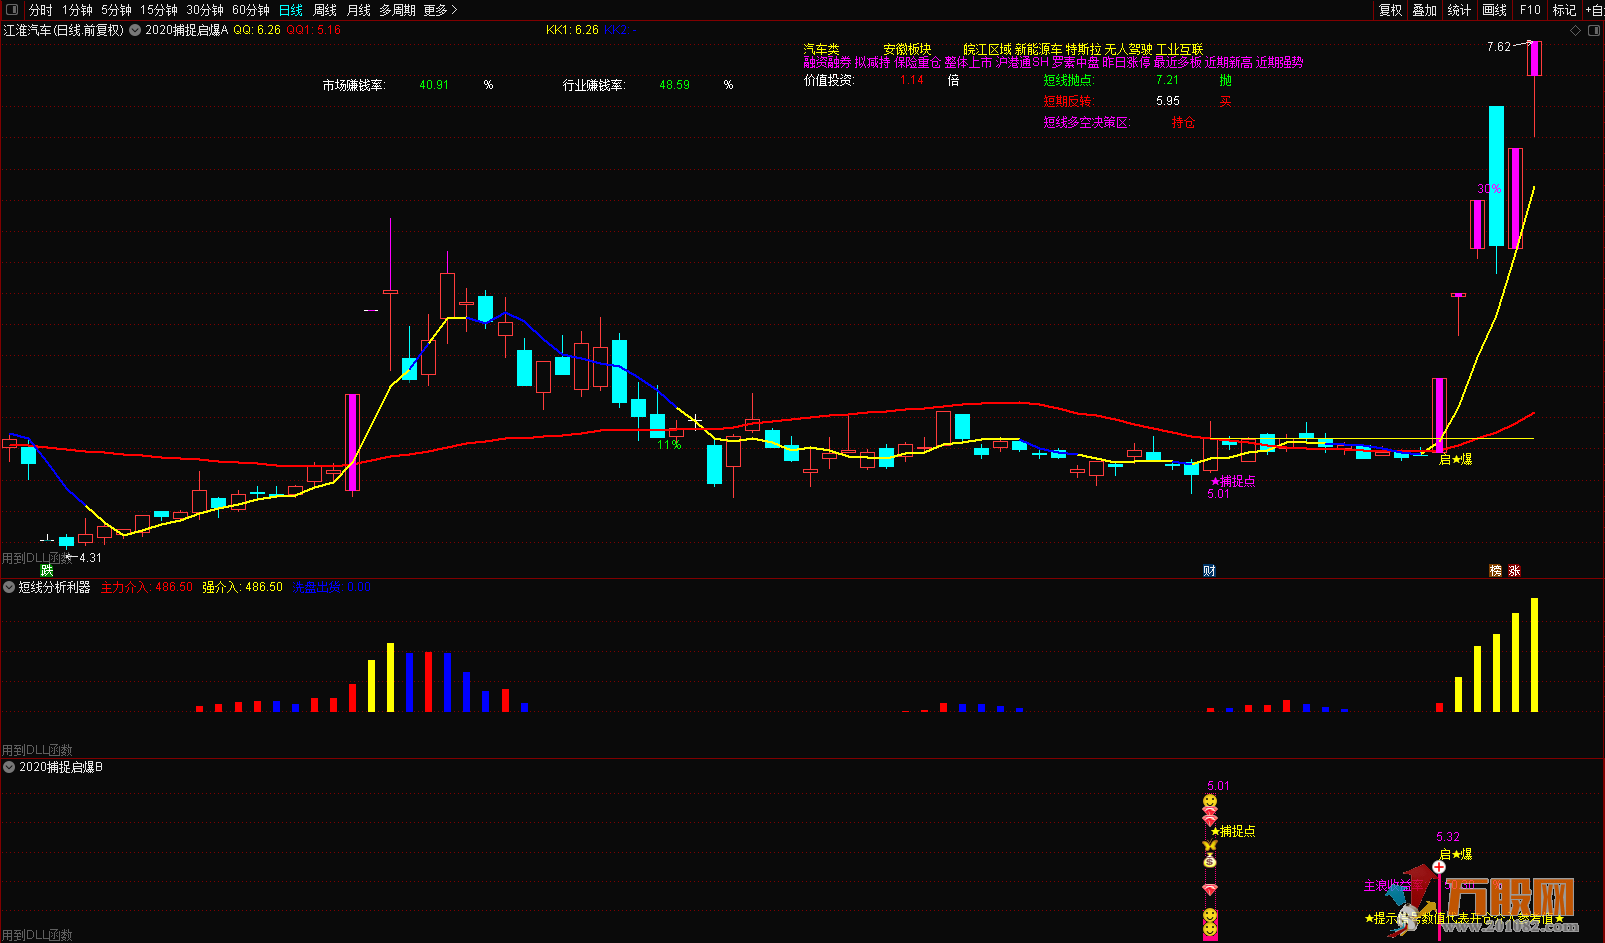1605x943 pixels.
Task: Click the money bag signal icon
Action: [x=1210, y=860]
